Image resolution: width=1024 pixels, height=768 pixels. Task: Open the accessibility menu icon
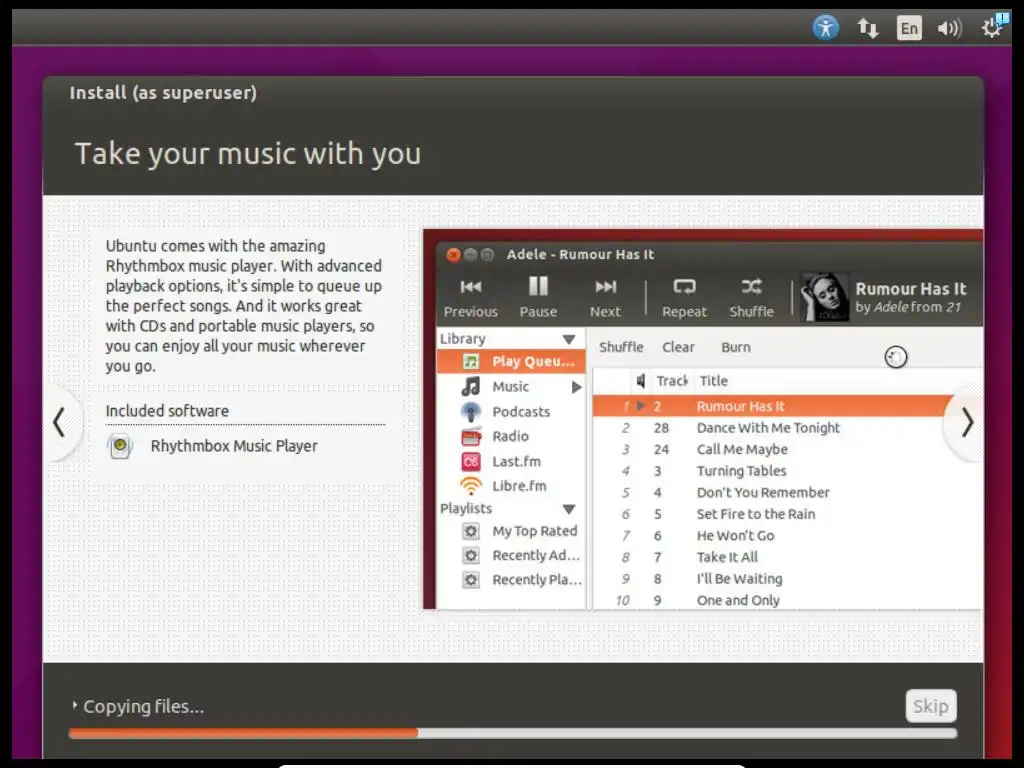(825, 27)
